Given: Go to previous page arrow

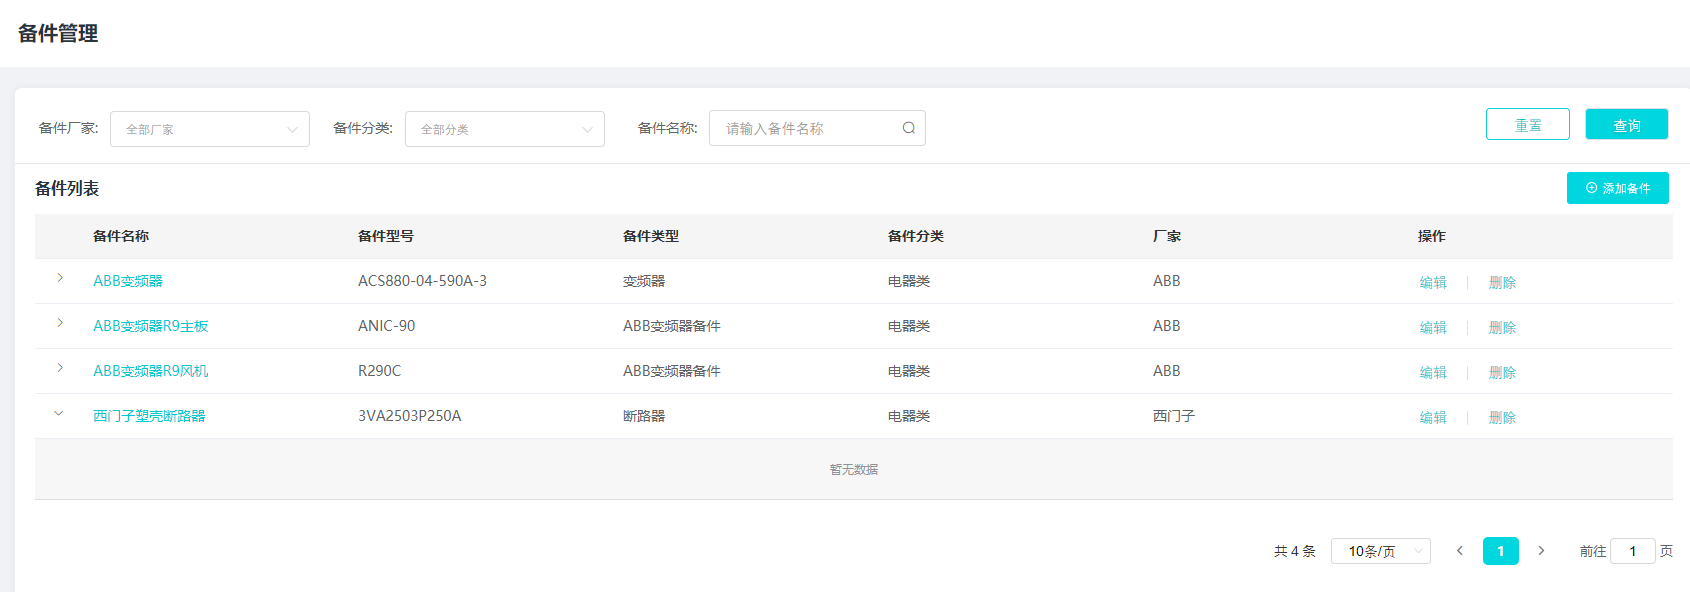Looking at the screenshot, I should (x=1460, y=551).
